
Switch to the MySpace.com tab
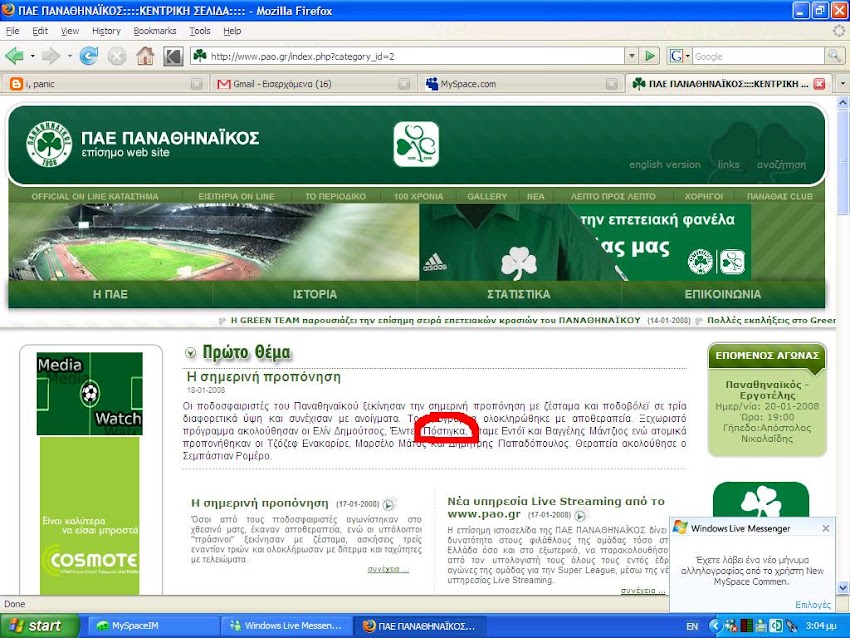coord(519,83)
